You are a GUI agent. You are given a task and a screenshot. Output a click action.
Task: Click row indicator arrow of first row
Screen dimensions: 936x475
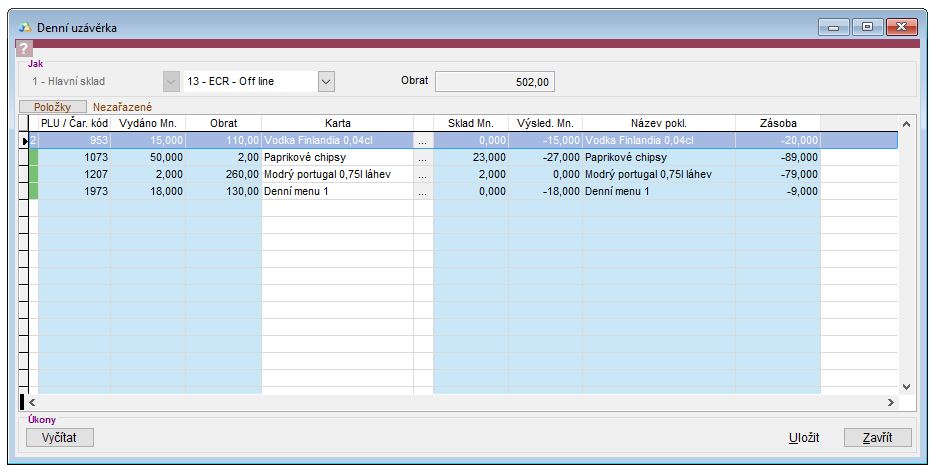(x=24, y=141)
